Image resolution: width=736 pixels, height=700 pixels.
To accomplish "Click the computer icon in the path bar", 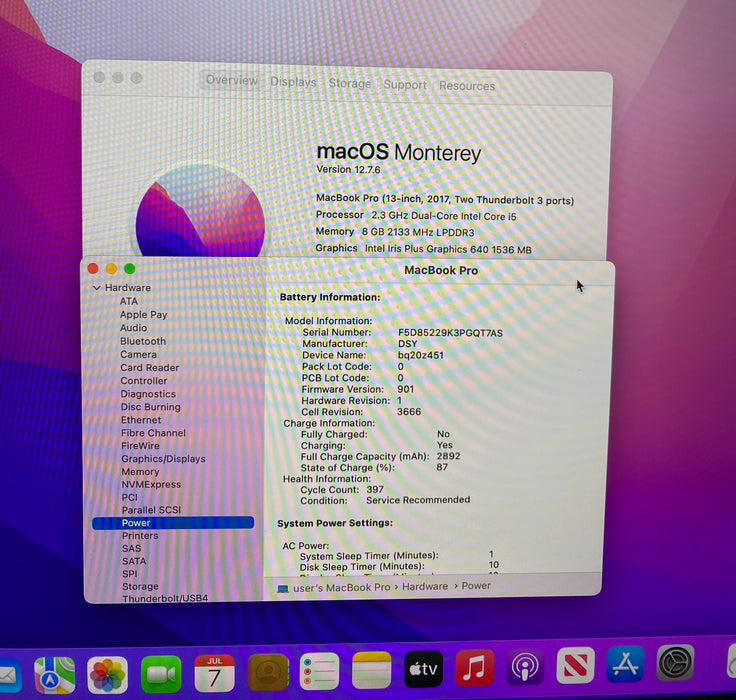I will pyautogui.click(x=283, y=588).
